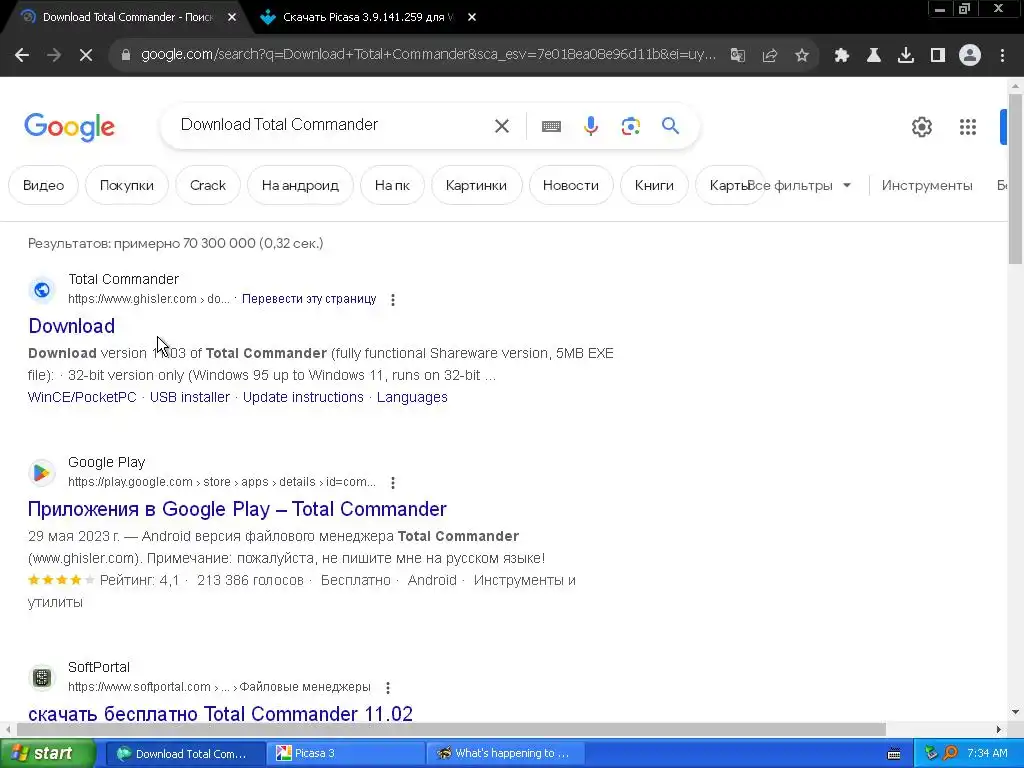Click the taskbar keyboard icon
This screenshot has width=1024, height=768.
tap(894, 754)
